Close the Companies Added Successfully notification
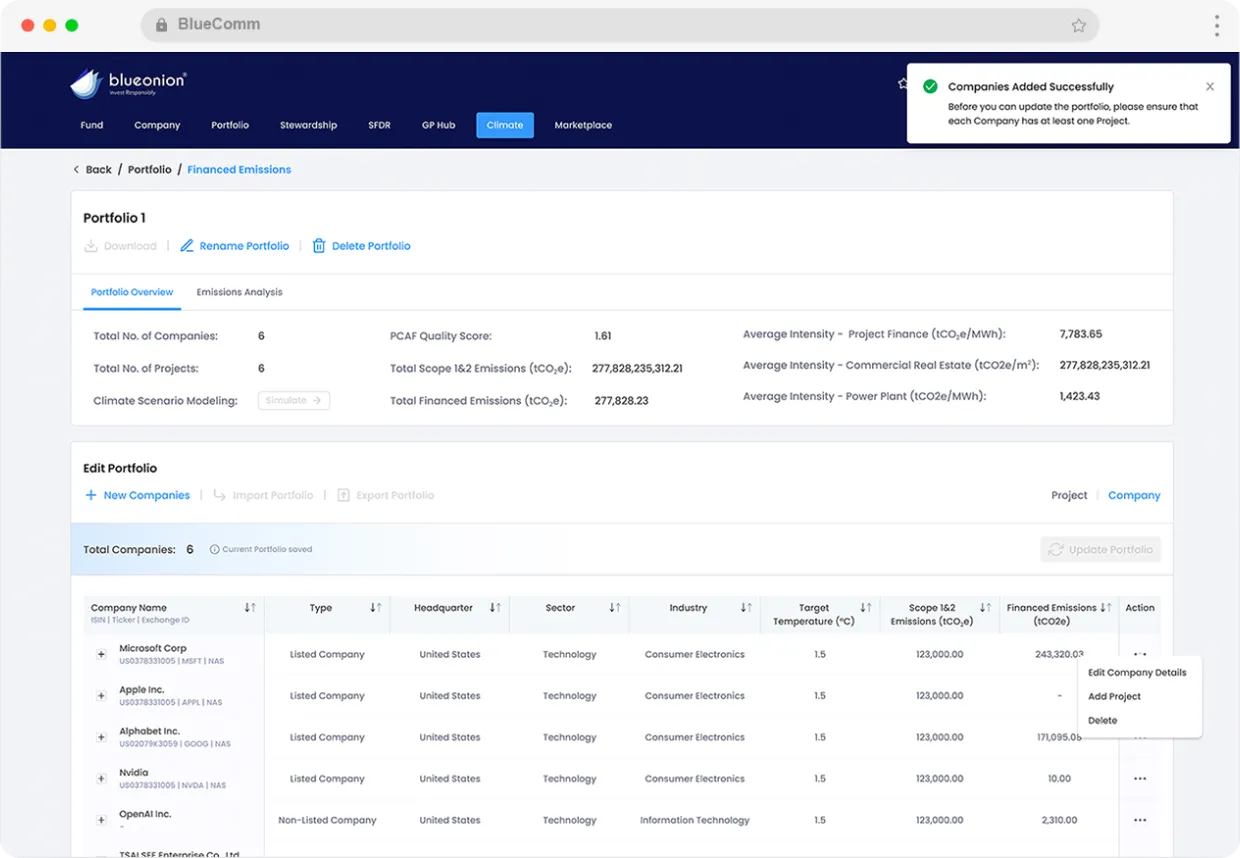 pyautogui.click(x=1210, y=87)
